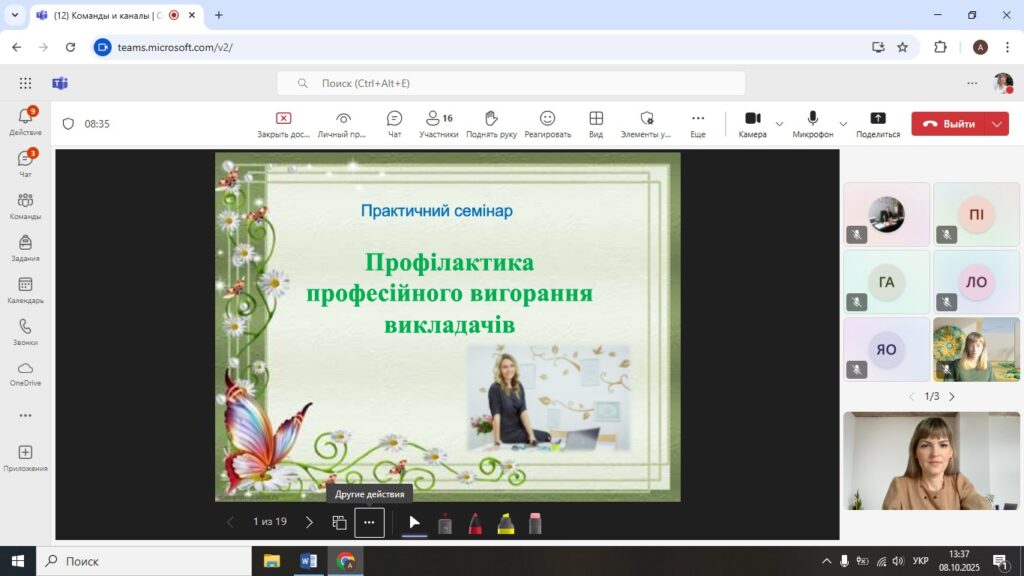Go to the next presentation slide
This screenshot has width=1024, height=576.
click(x=309, y=522)
